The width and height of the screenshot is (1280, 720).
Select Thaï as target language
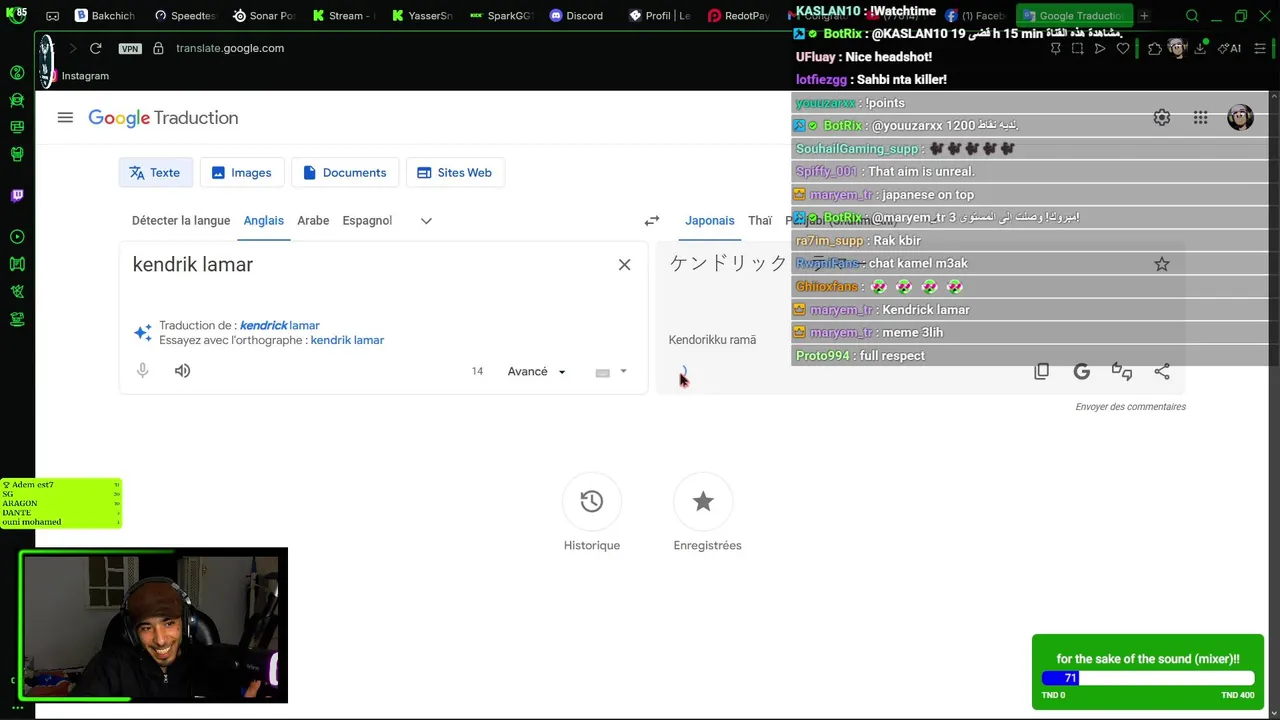(760, 221)
